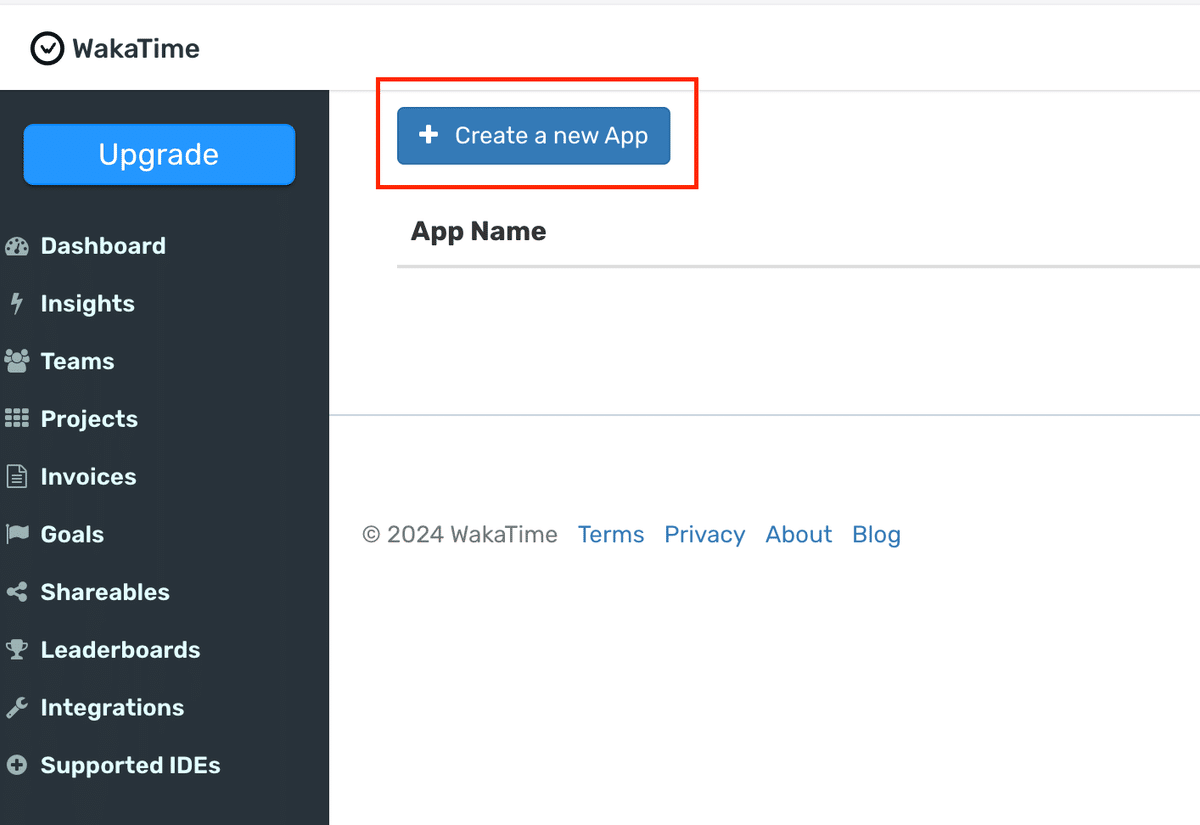The height and width of the screenshot is (825, 1200).
Task: Select the Insights lightning bolt icon
Action: 17,303
